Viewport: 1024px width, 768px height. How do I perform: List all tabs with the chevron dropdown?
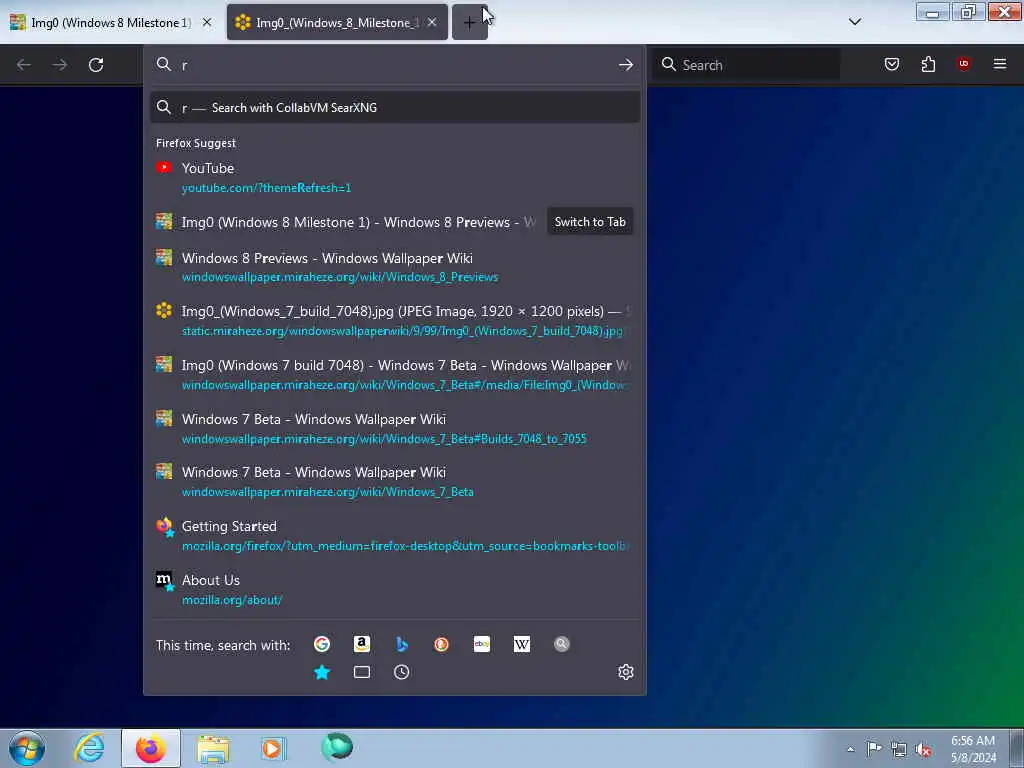[x=854, y=22]
